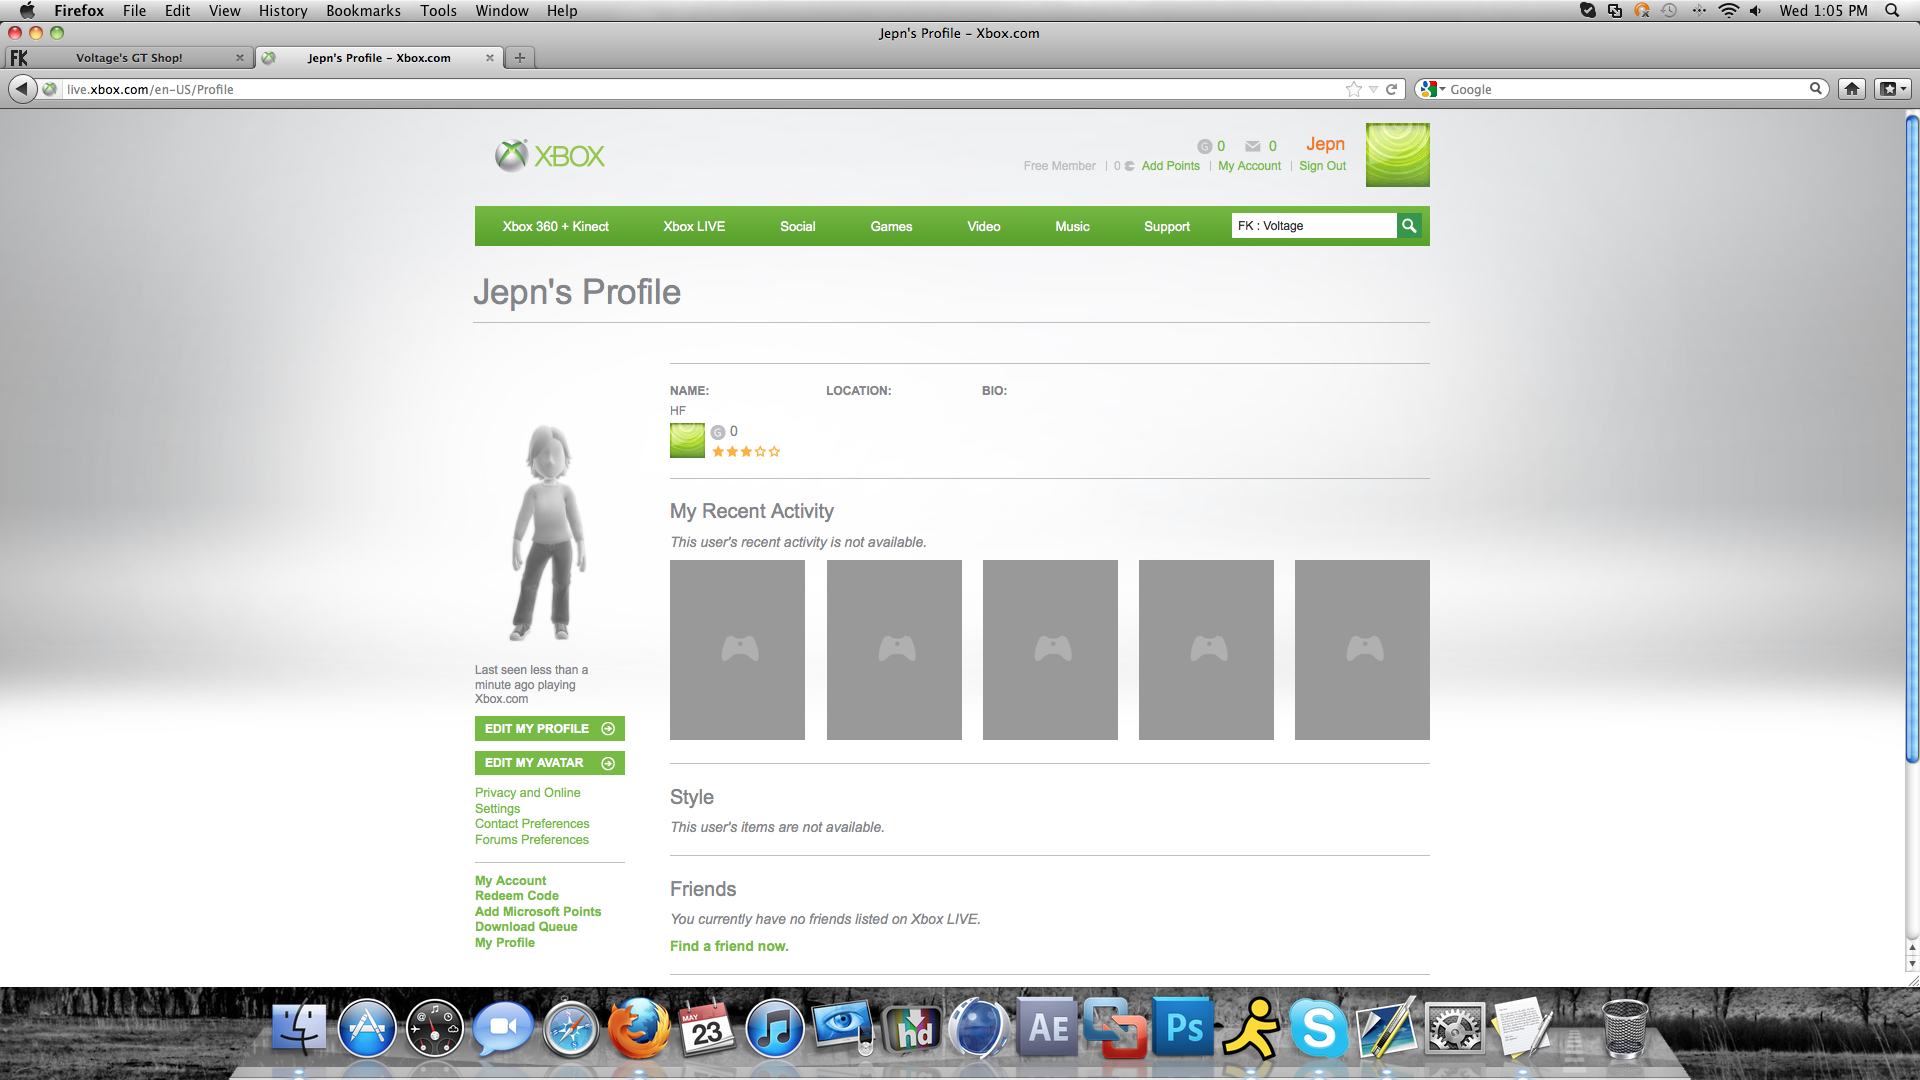Click the messages envelope icon

tap(1252, 146)
